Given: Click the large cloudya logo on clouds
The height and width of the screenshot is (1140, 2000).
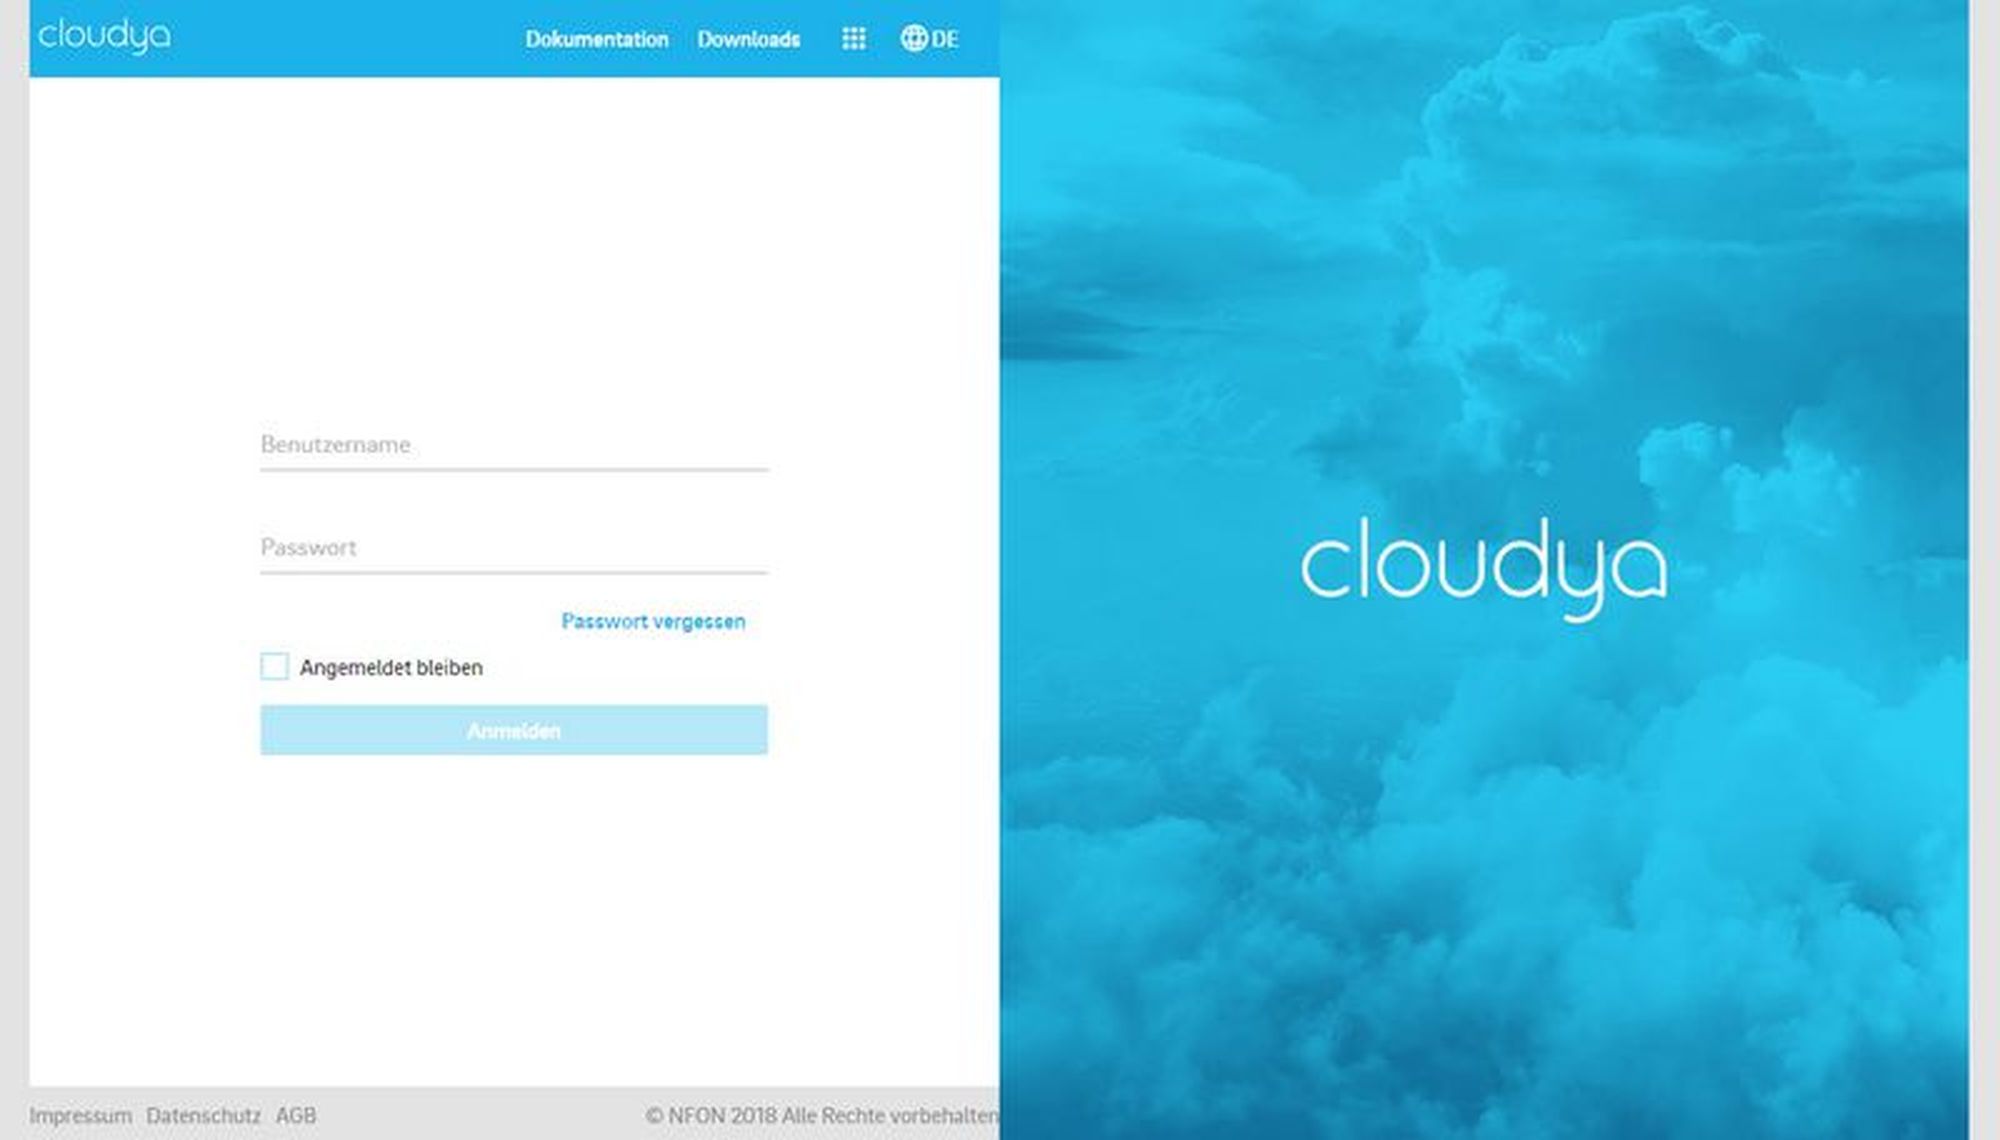Looking at the screenshot, I should pos(1483,567).
